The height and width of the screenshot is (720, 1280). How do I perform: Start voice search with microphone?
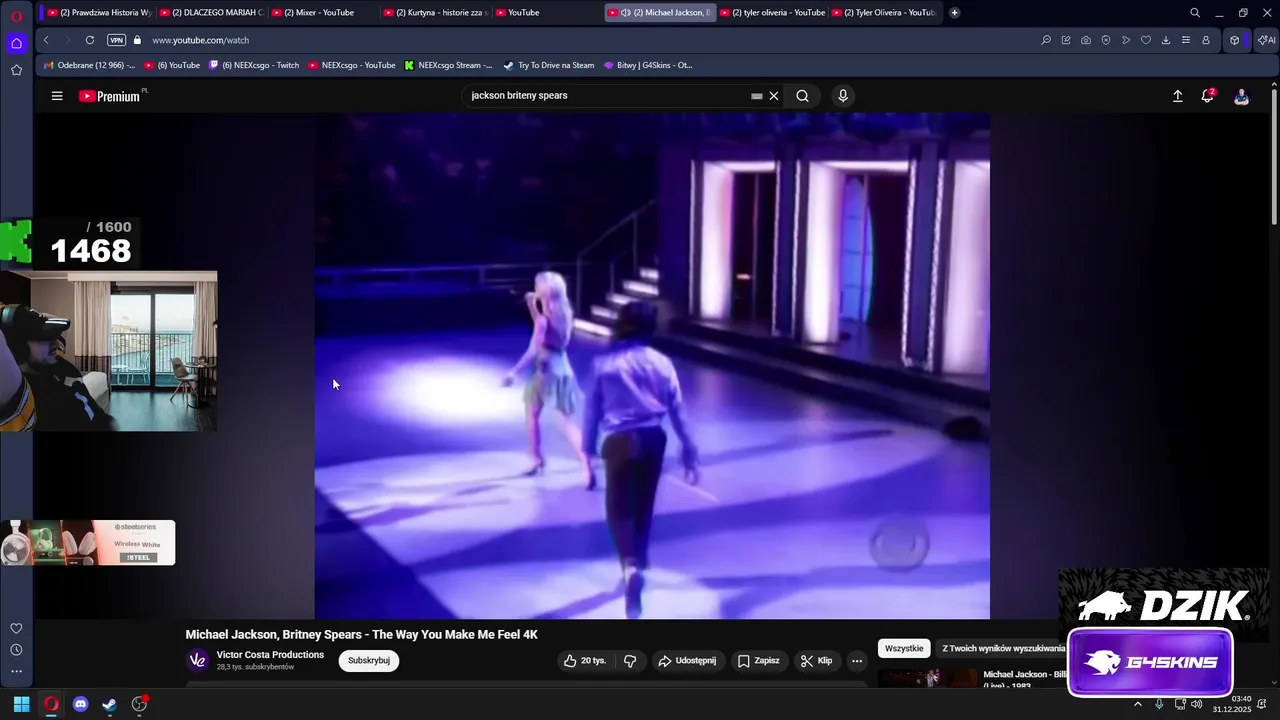click(x=843, y=96)
